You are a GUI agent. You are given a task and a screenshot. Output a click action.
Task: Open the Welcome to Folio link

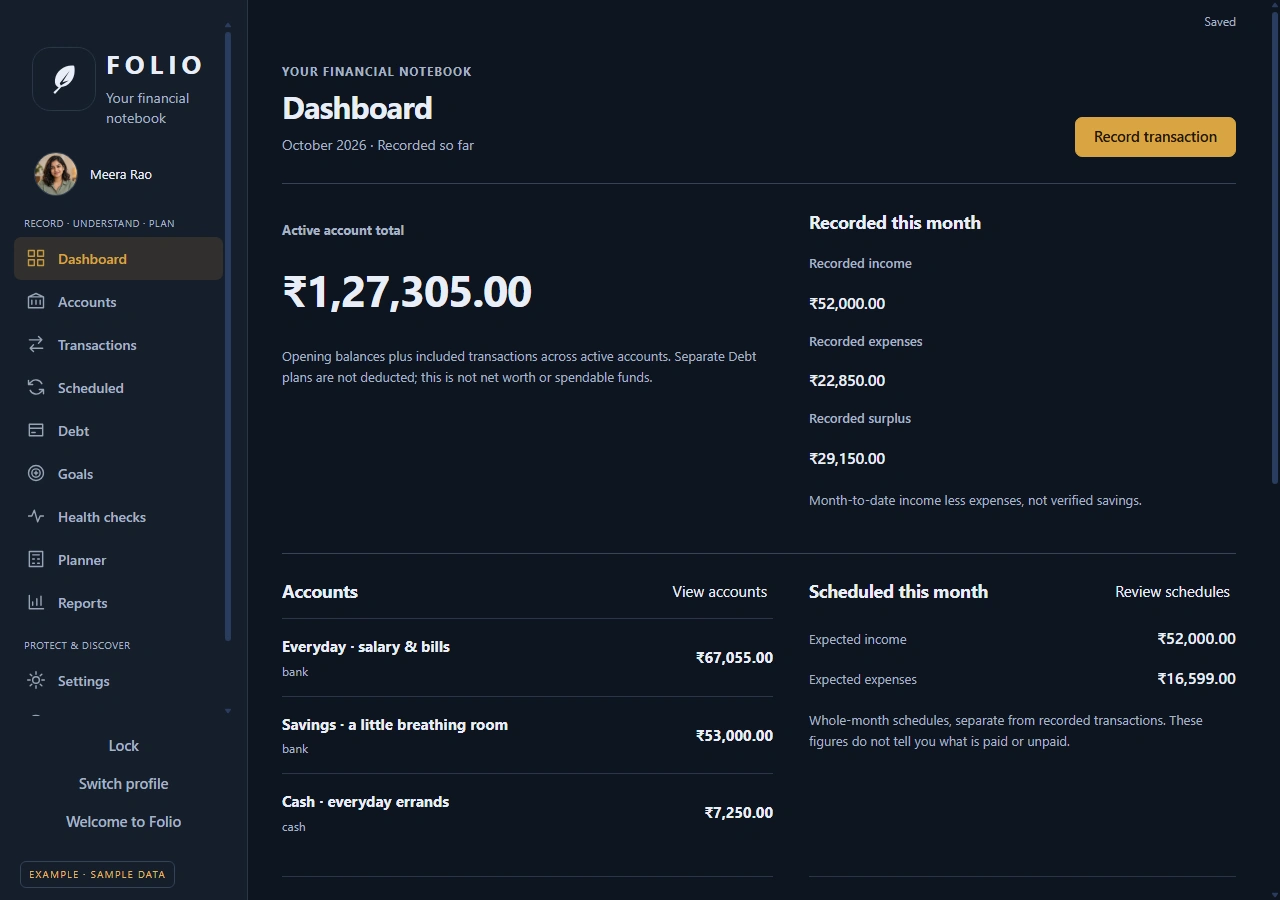click(124, 822)
